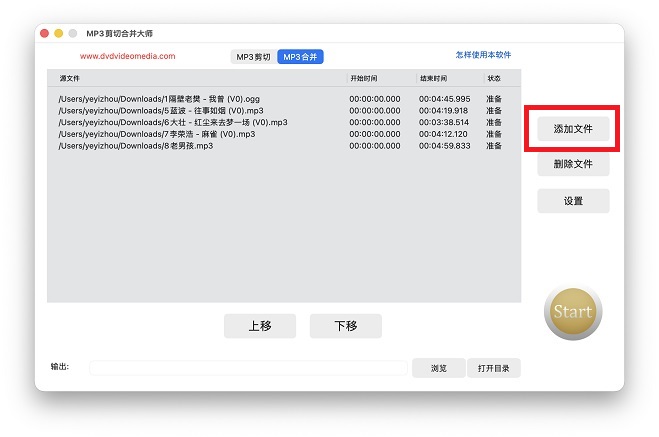Switch to the MP3剪切 tab
The height and width of the screenshot is (437, 659).
tap(253, 57)
